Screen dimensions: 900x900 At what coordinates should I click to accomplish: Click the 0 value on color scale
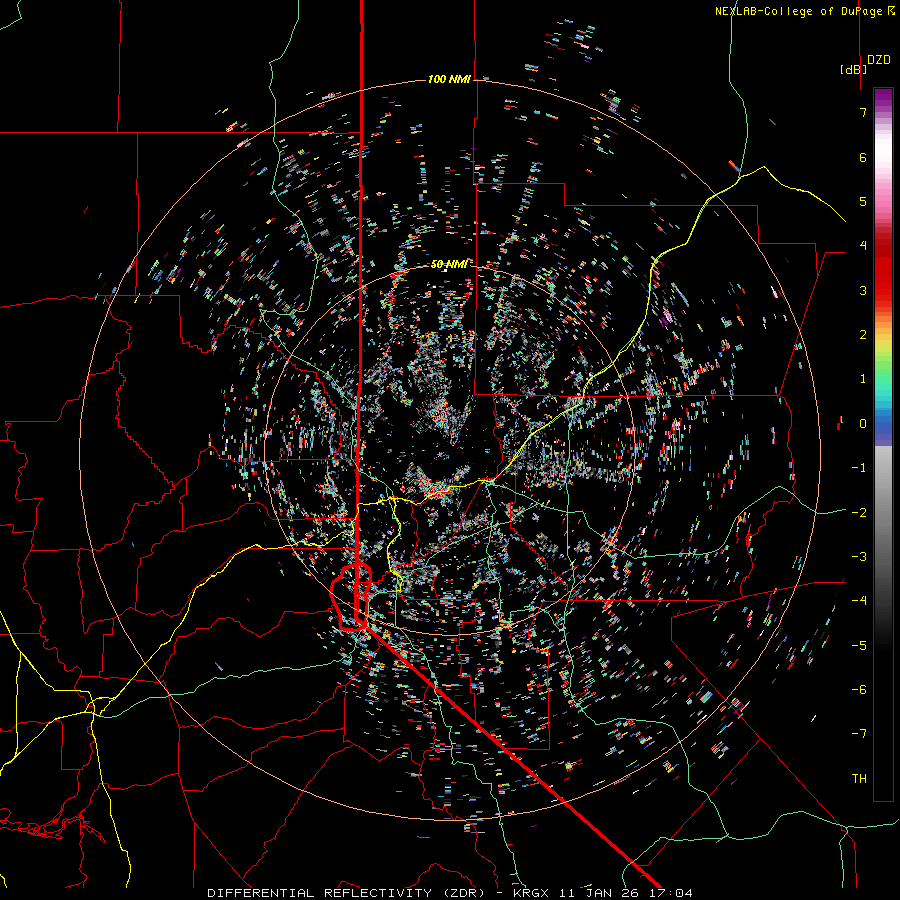point(863,424)
